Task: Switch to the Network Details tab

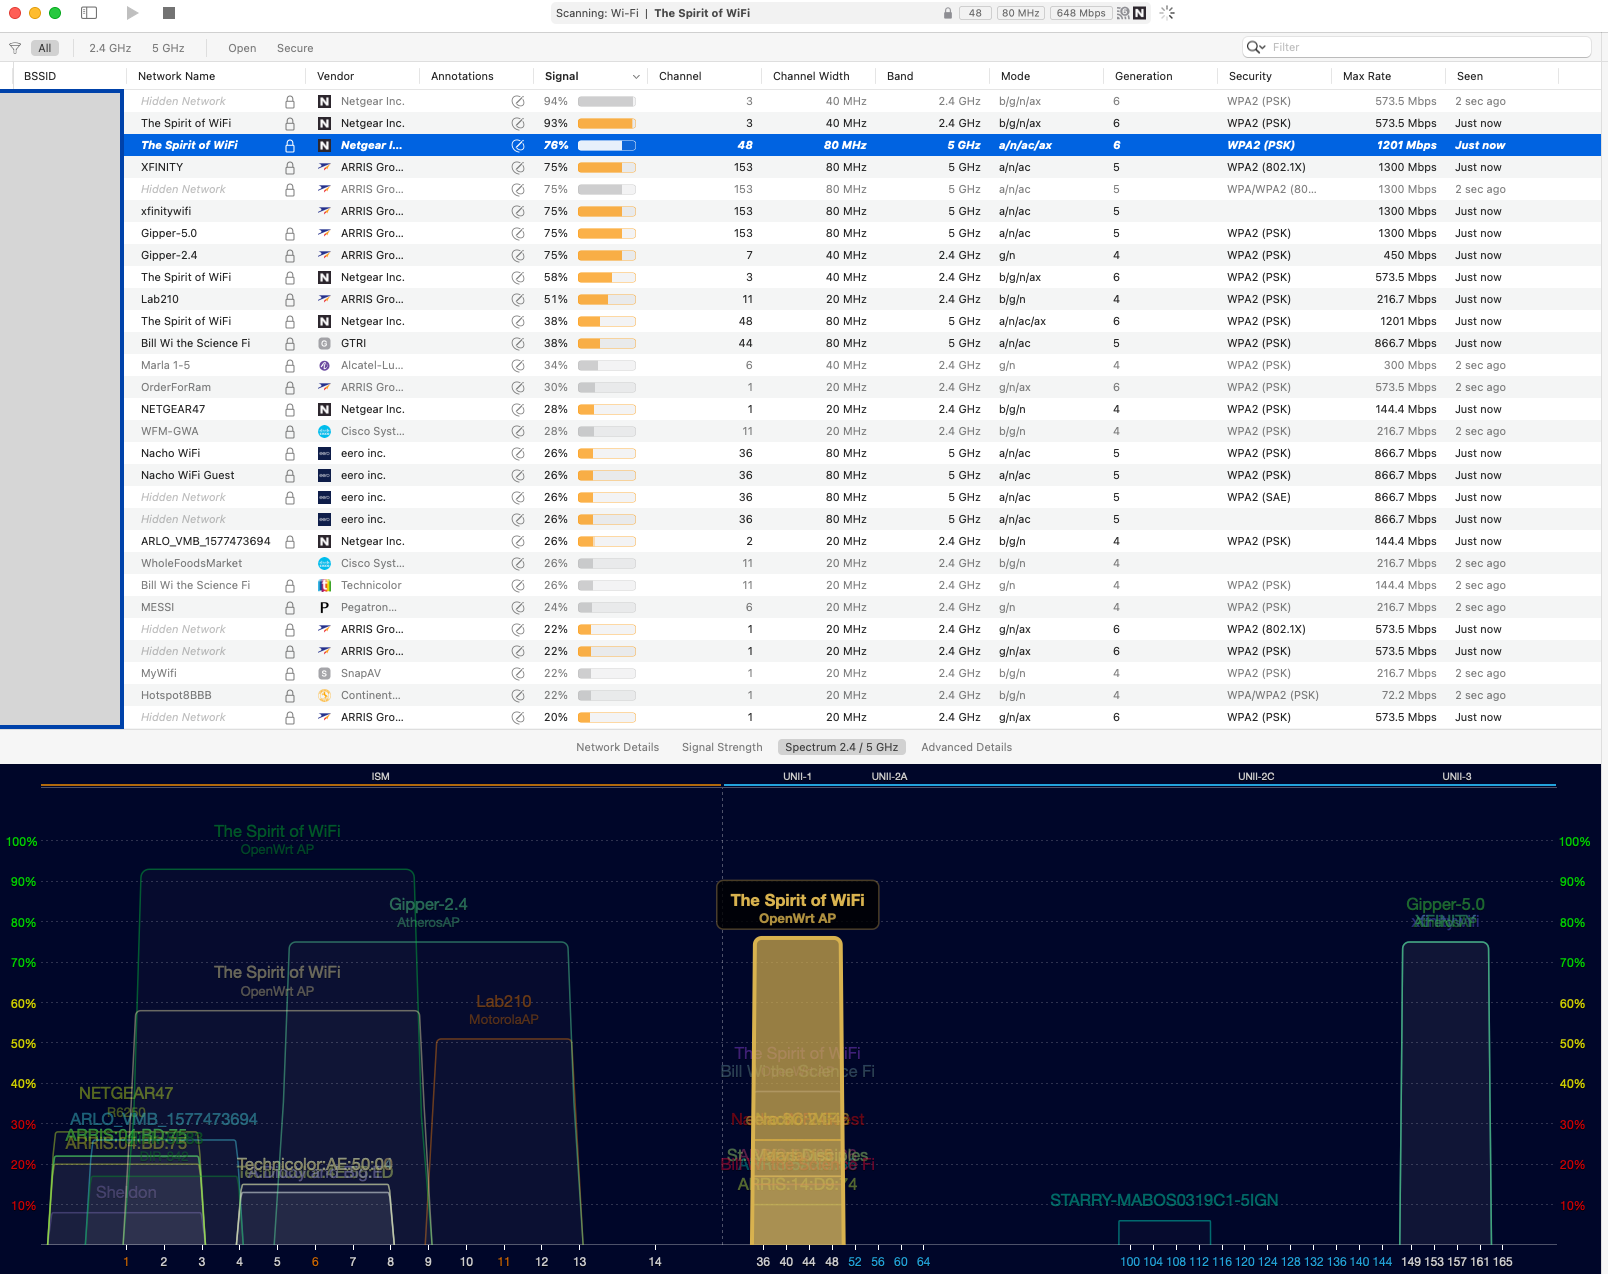Action: 617,747
